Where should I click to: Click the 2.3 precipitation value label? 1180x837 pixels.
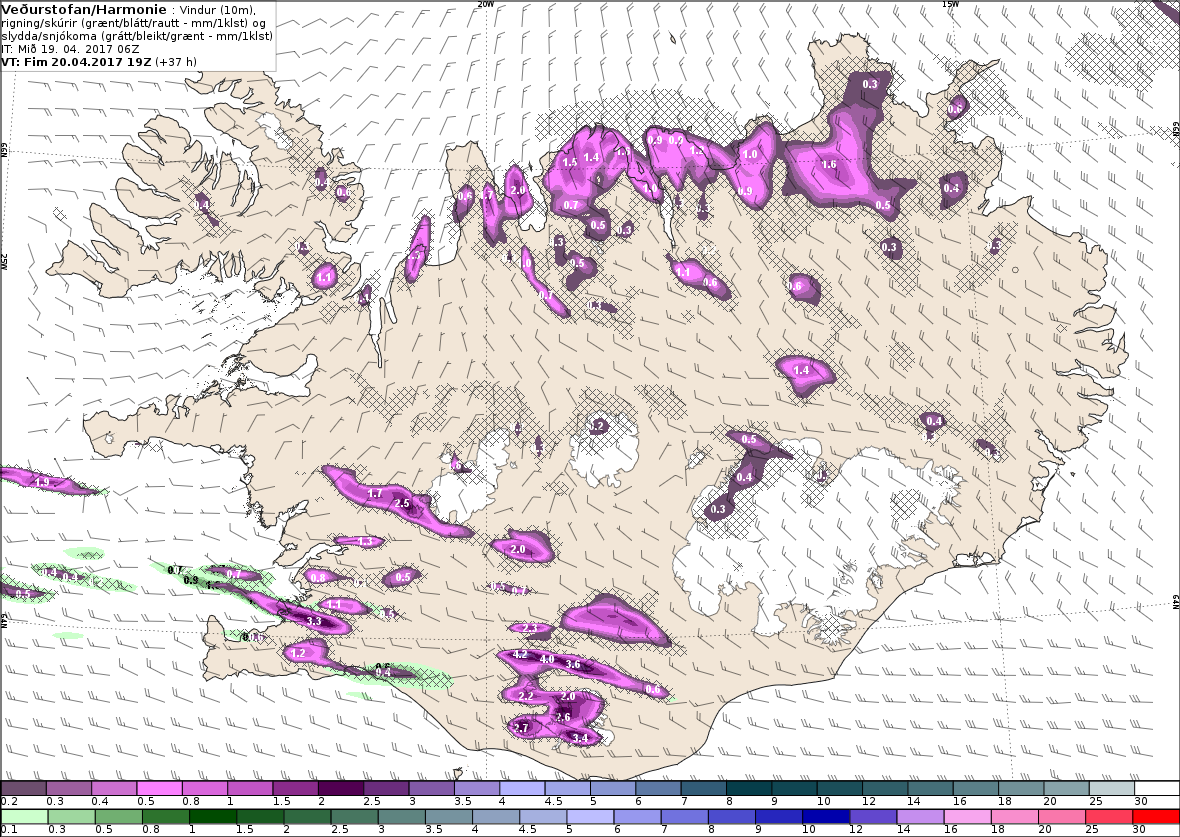coord(530,629)
